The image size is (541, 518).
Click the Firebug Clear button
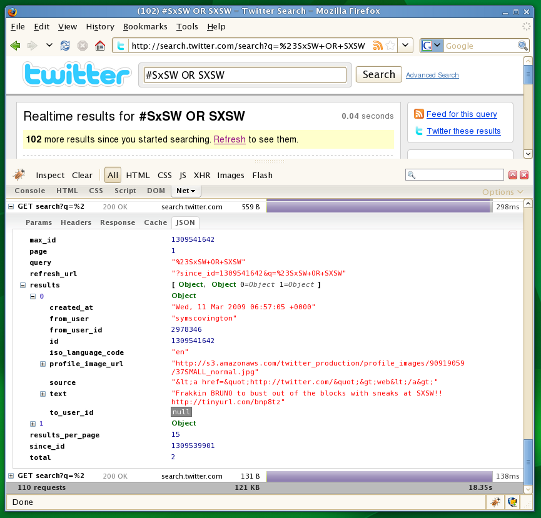click(x=82, y=175)
